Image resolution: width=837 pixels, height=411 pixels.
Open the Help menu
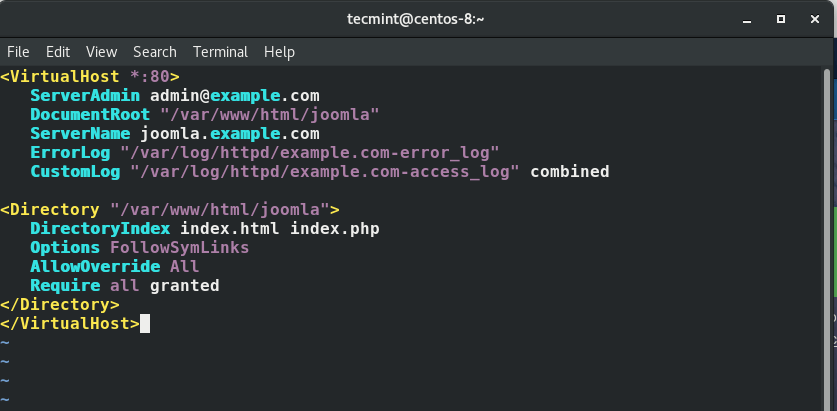[x=279, y=51]
